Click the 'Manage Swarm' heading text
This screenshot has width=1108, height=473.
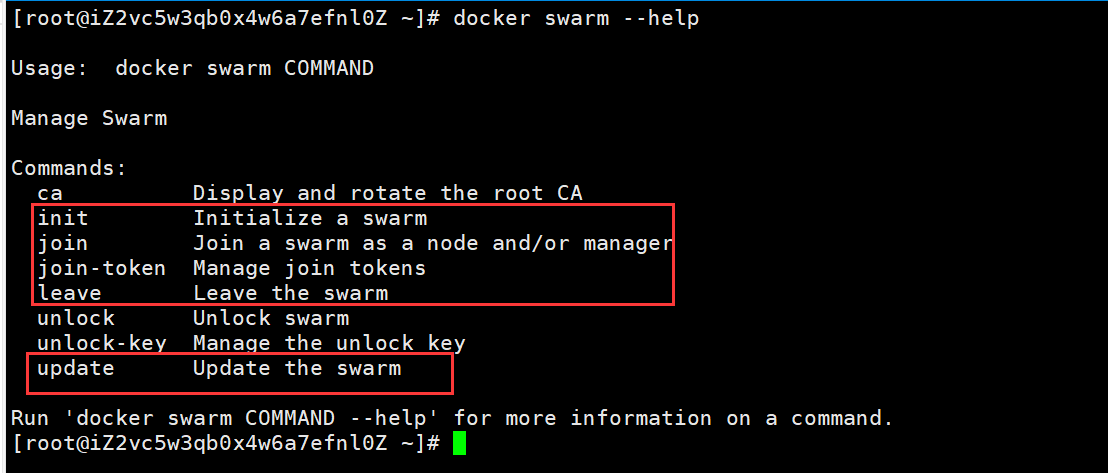click(x=89, y=118)
